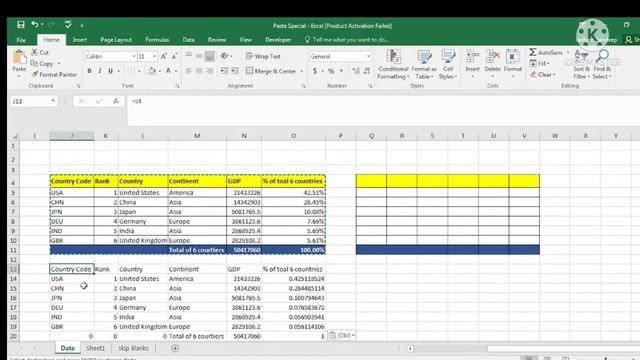Switch to the View tab
This screenshot has height=360, width=640.
[x=245, y=40]
